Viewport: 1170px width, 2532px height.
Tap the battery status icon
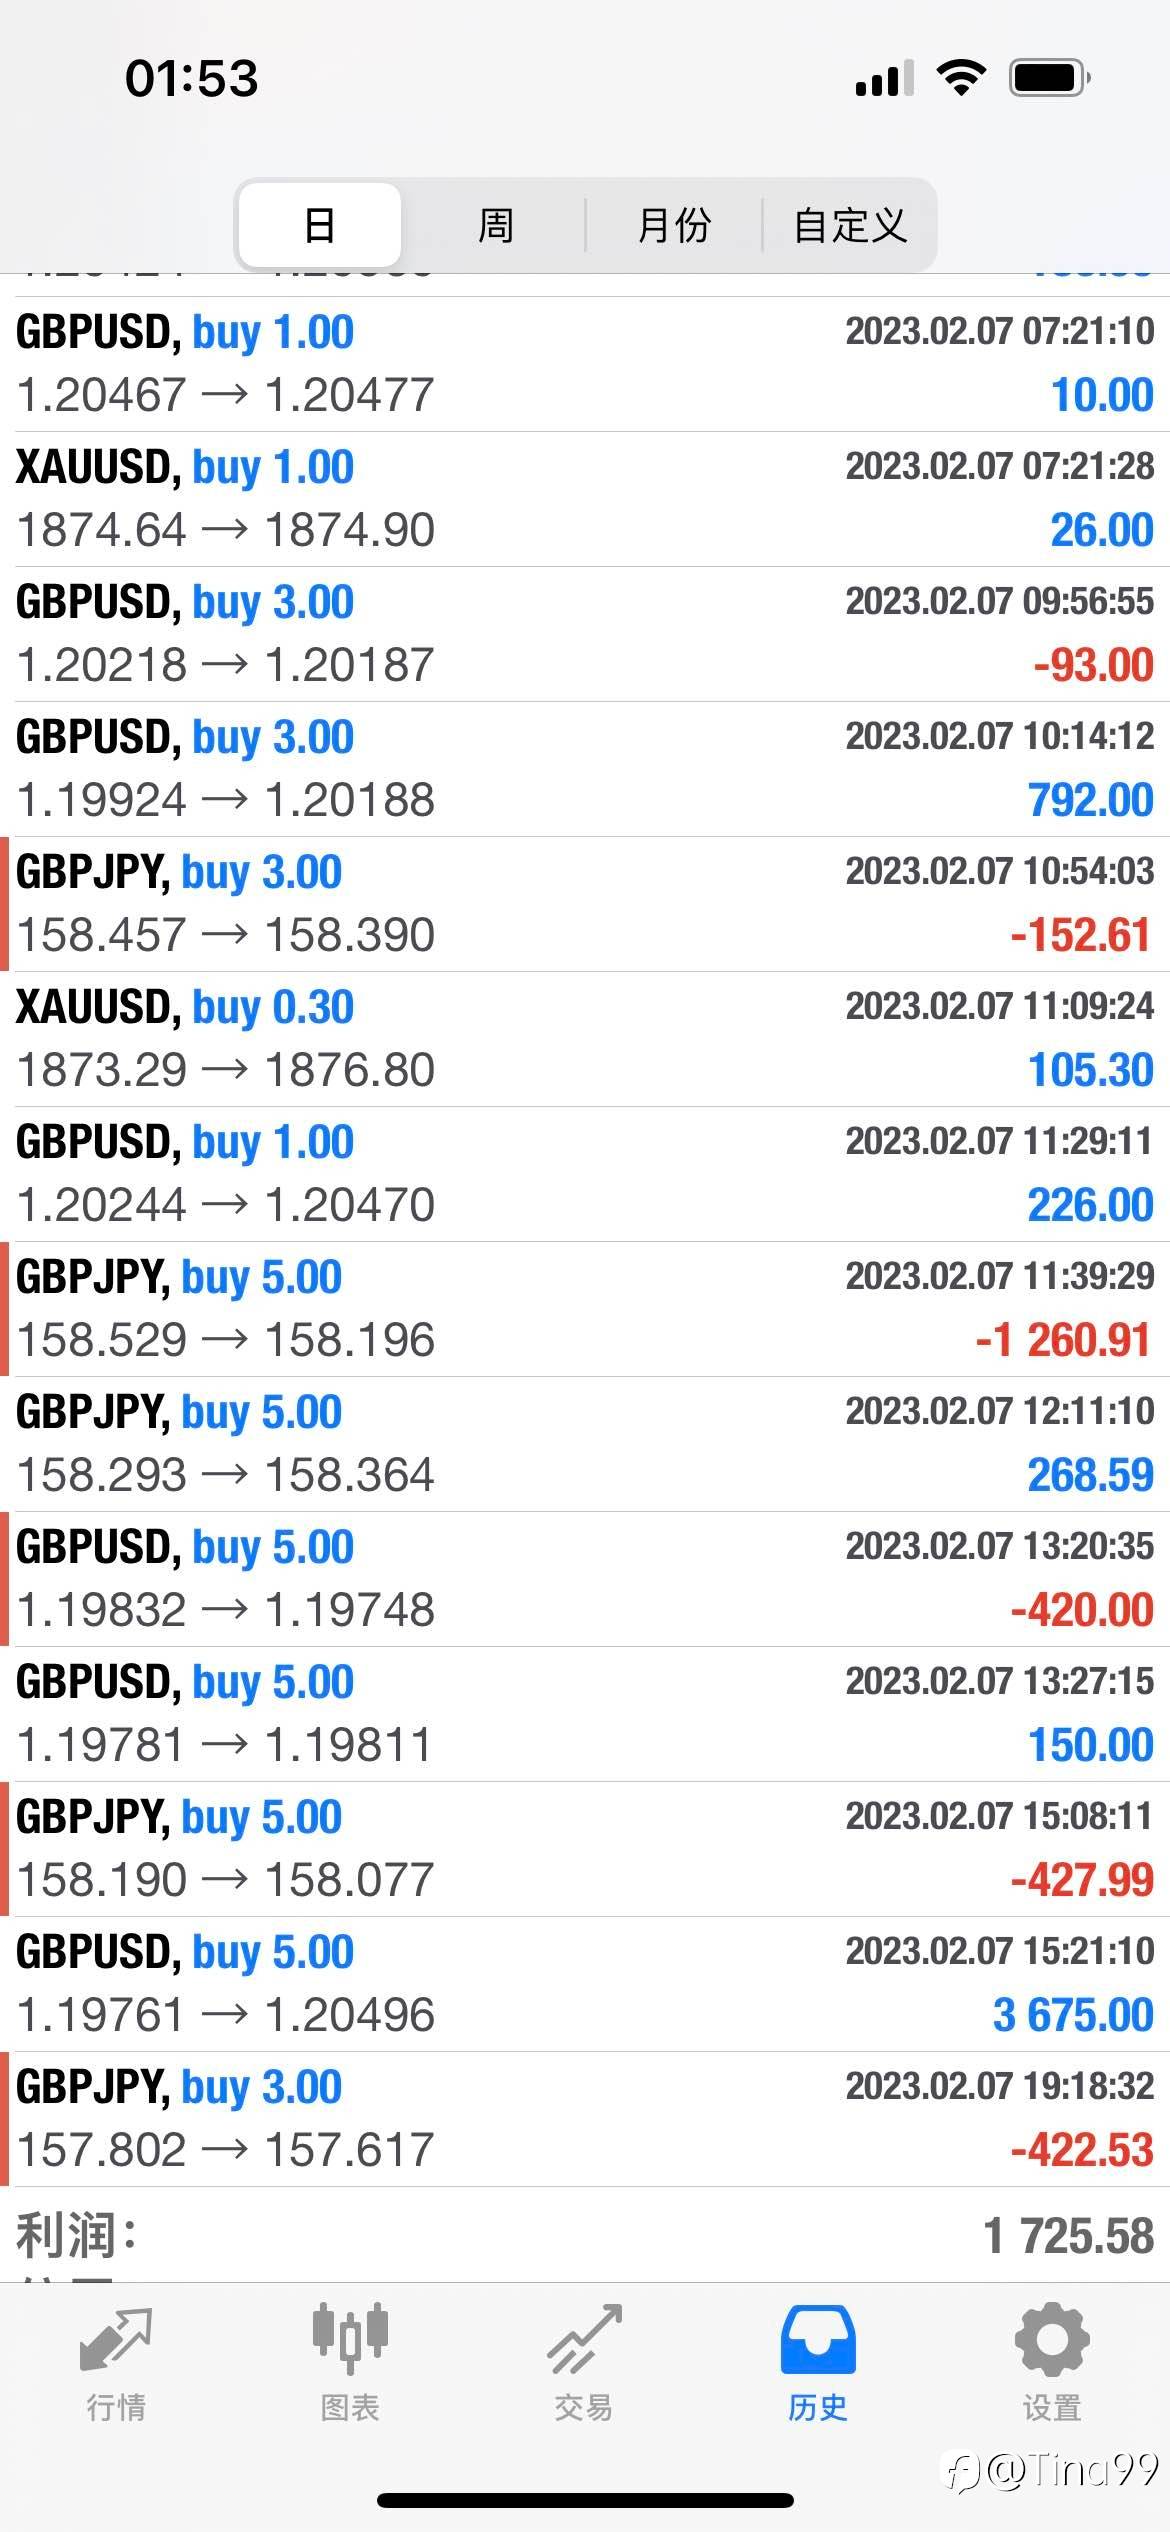(1049, 78)
